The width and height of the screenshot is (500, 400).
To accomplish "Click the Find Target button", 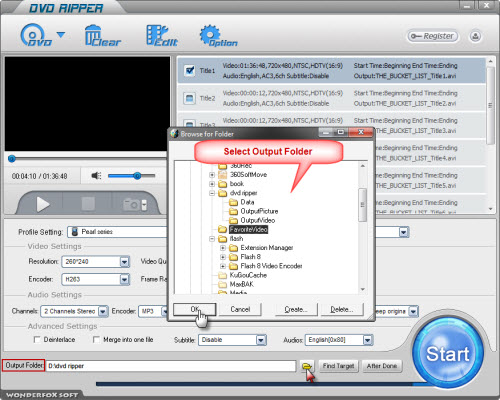I will pos(338,366).
